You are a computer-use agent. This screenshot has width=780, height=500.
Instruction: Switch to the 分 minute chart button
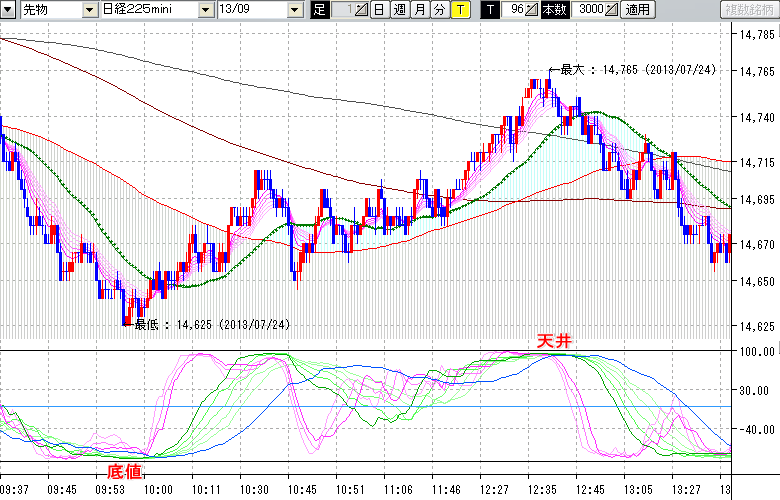pos(439,10)
